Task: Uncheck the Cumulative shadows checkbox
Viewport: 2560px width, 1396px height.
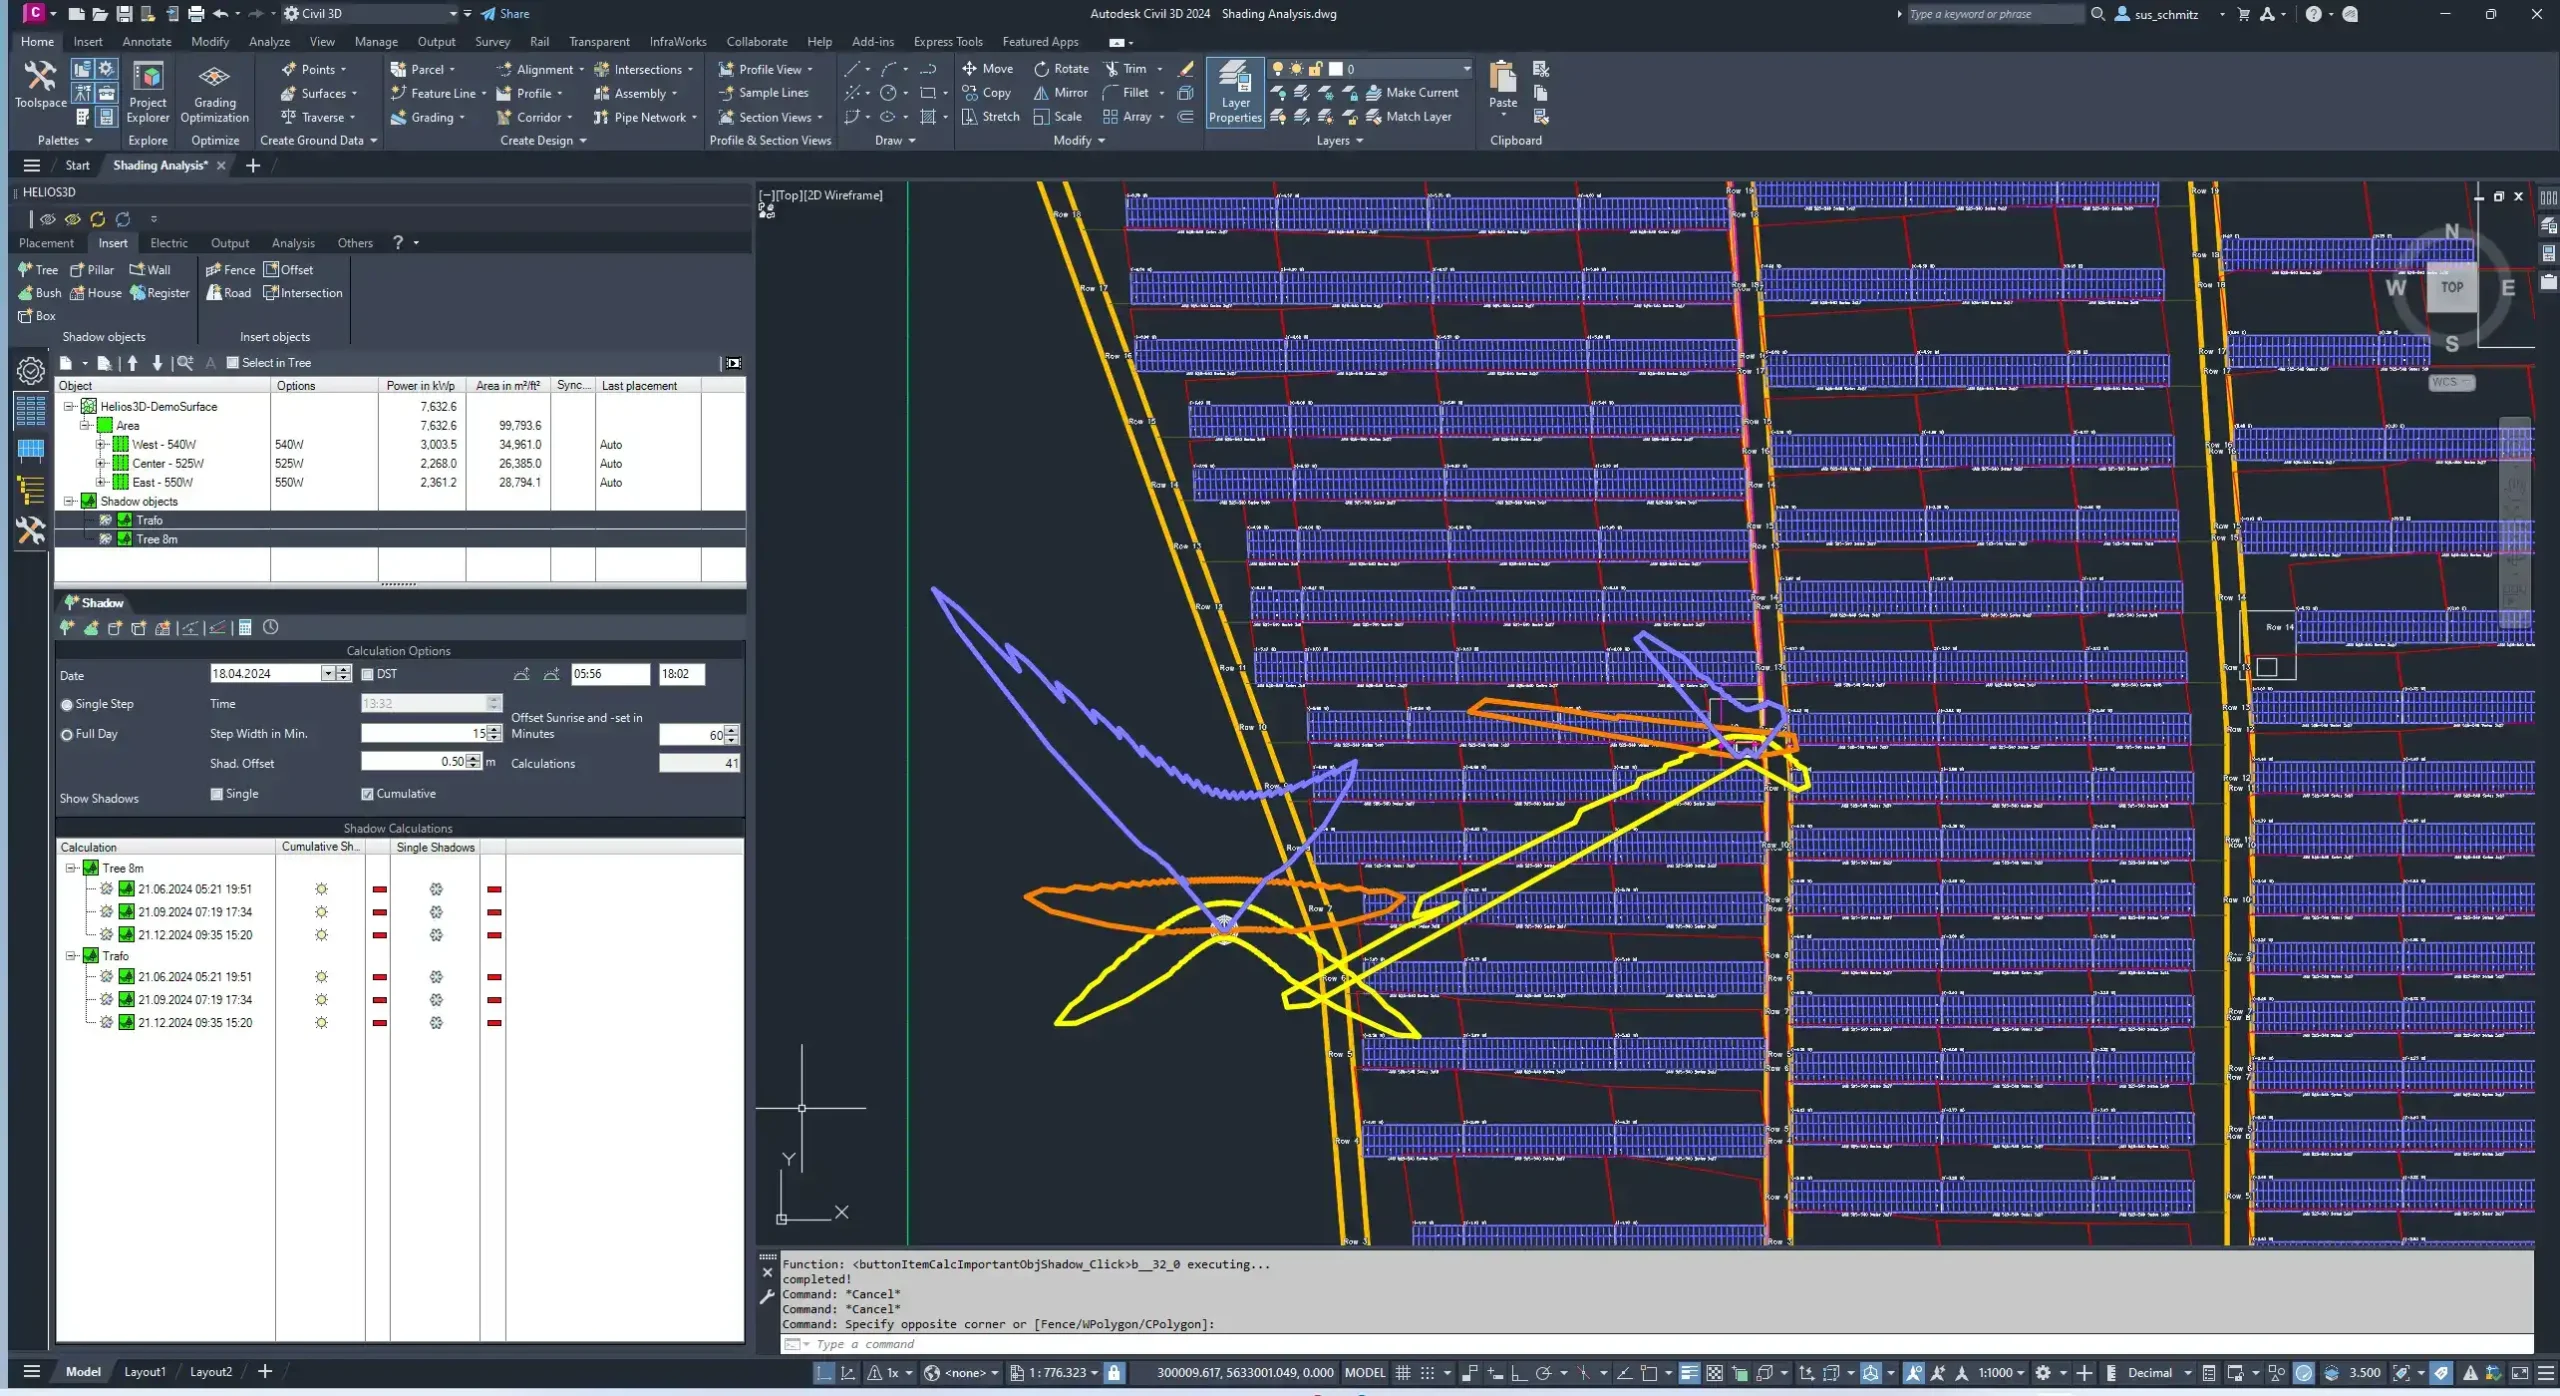Action: click(x=367, y=795)
